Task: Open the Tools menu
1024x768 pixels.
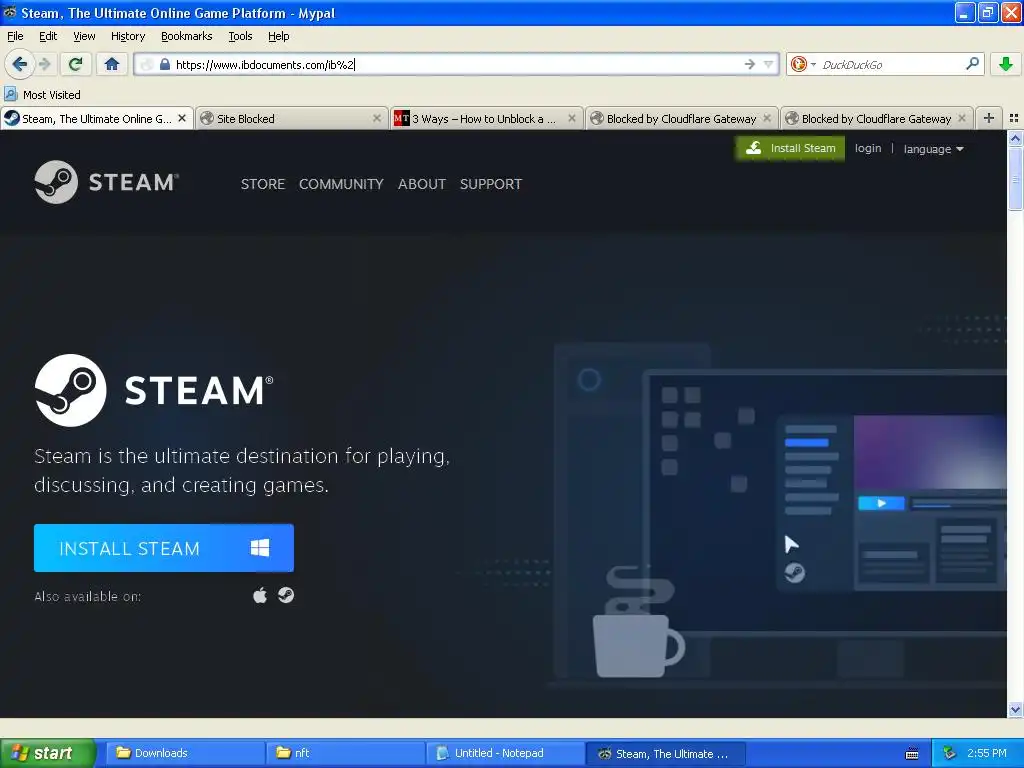Action: (x=240, y=36)
